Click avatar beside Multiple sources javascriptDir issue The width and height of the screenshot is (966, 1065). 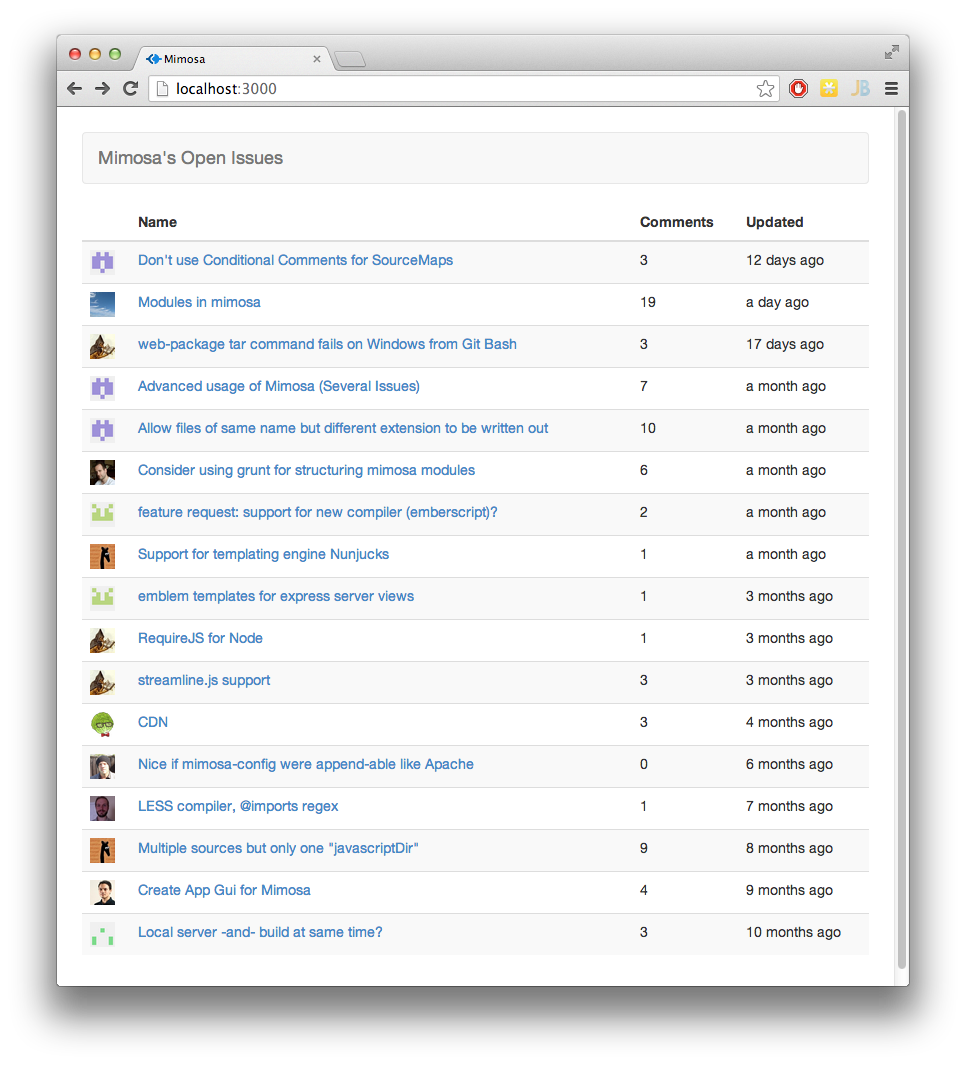pyautogui.click(x=103, y=850)
